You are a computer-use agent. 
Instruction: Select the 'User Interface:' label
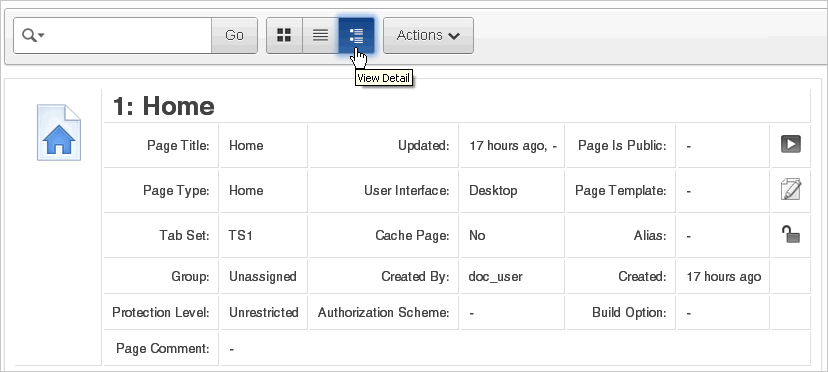click(x=407, y=190)
